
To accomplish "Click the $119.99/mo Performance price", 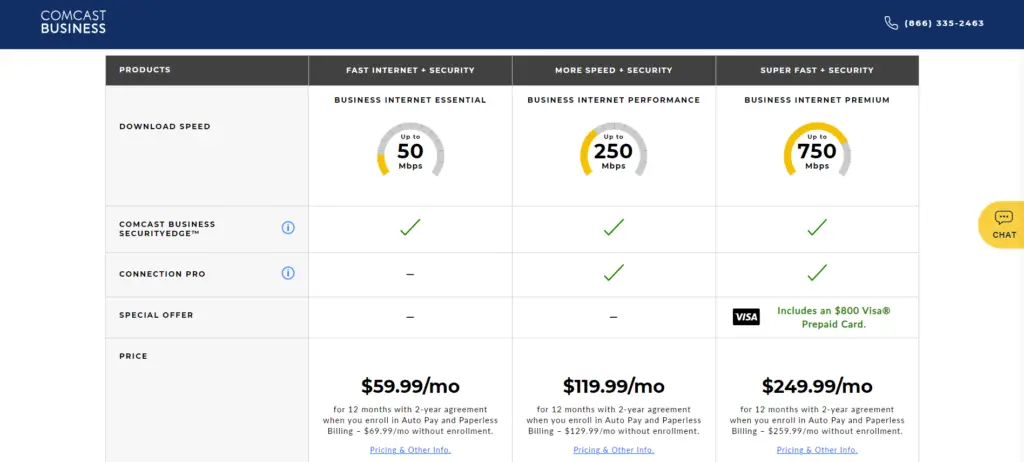I will [613, 386].
